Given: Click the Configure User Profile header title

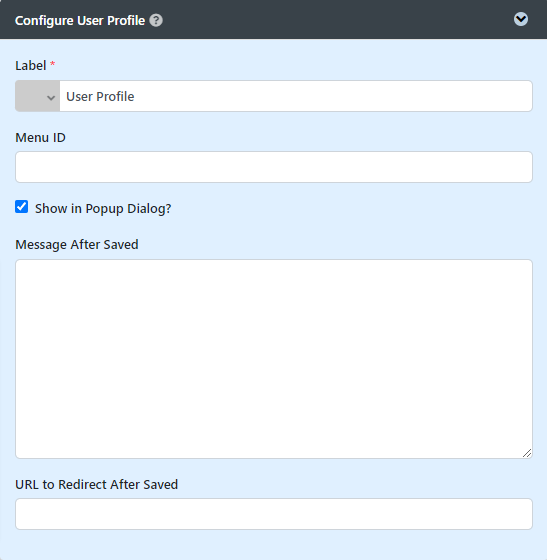Looking at the screenshot, I should [x=80, y=21].
